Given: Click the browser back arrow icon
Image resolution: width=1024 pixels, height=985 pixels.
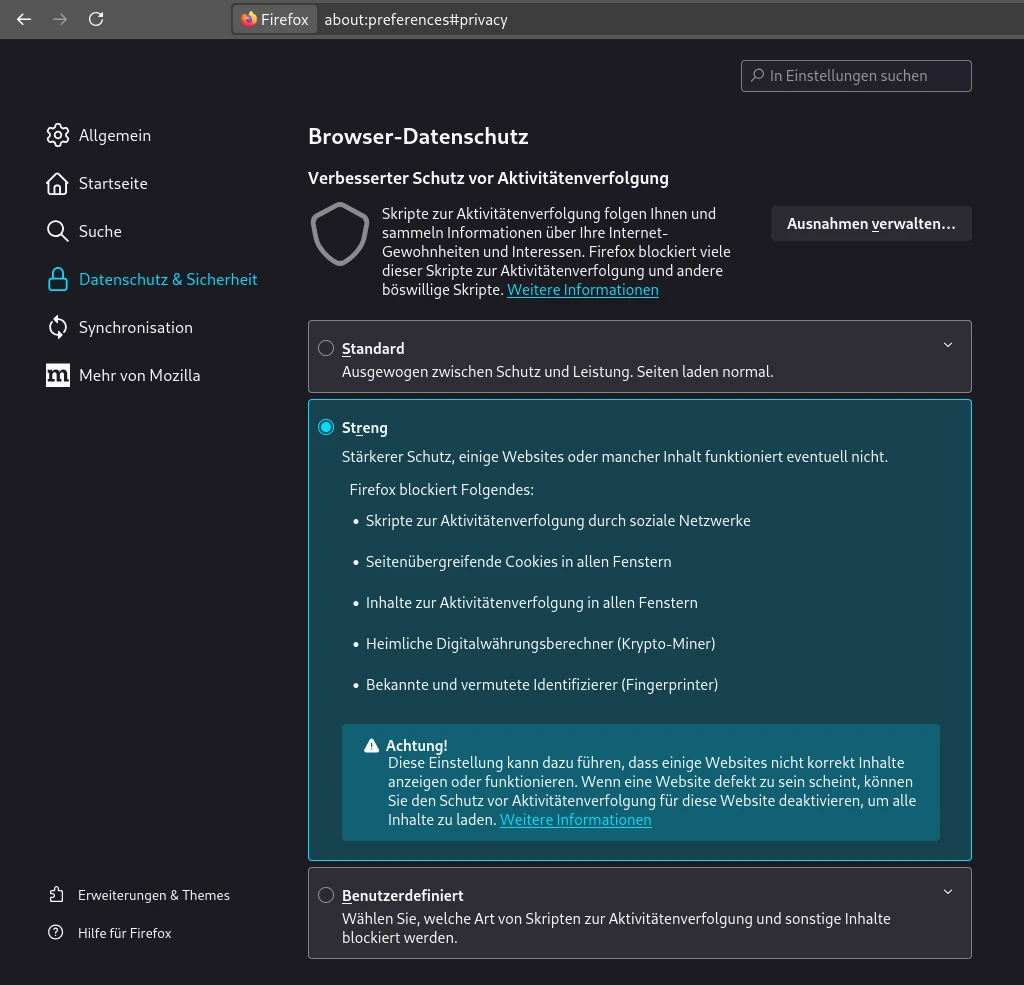Looking at the screenshot, I should (x=24, y=19).
